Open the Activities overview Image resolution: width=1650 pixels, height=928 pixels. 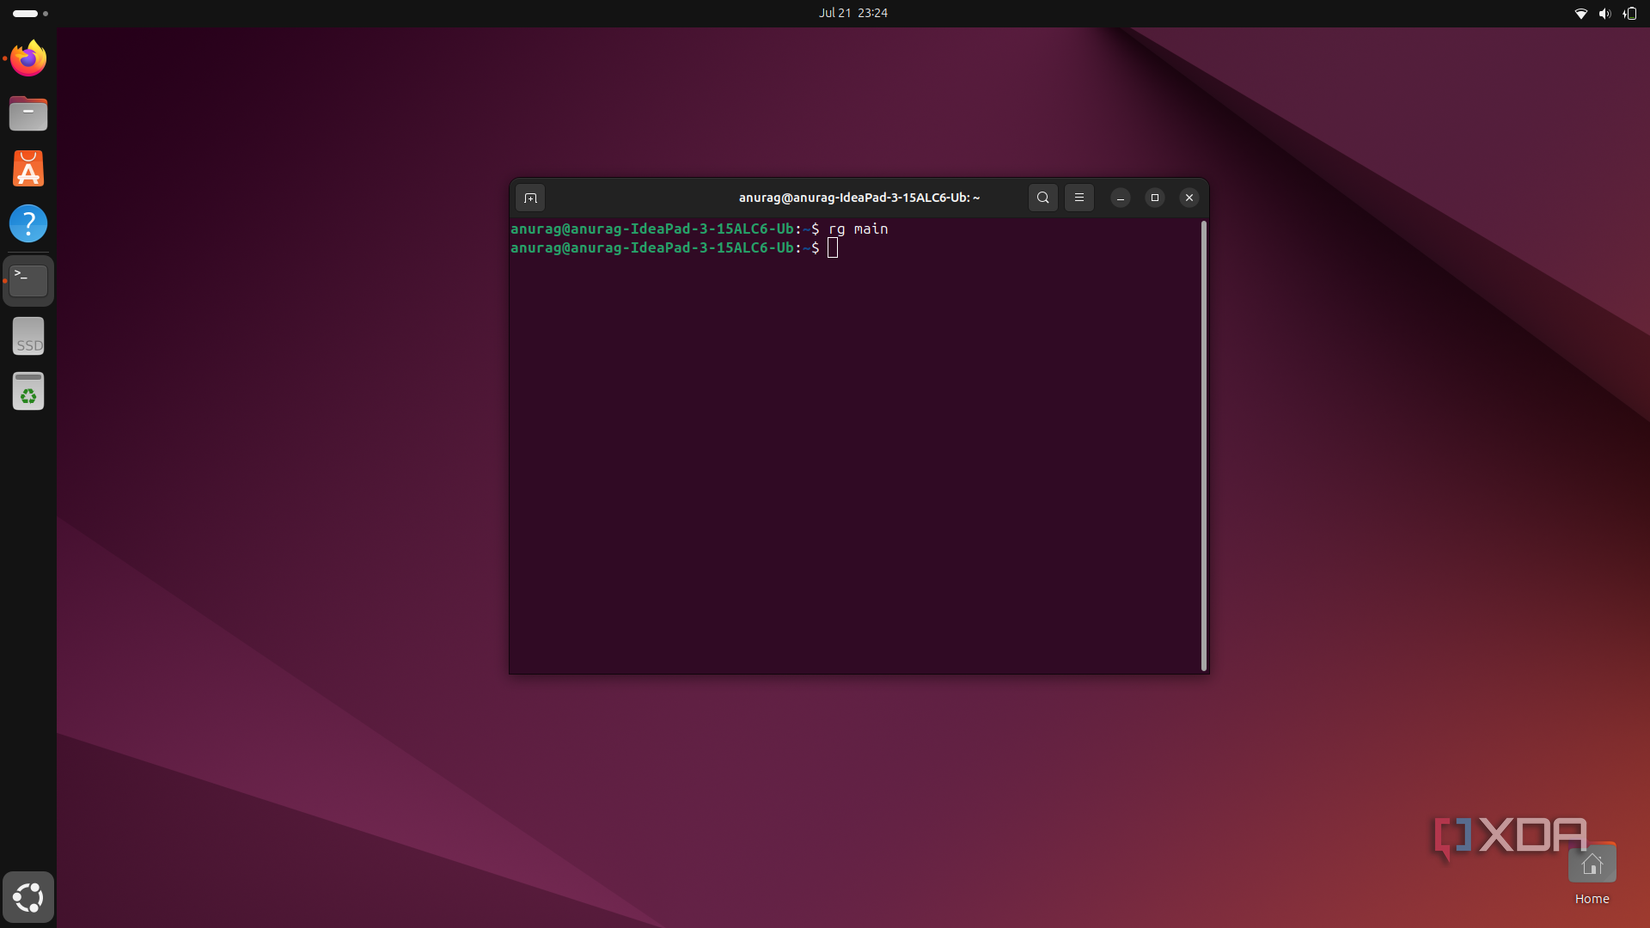[x=25, y=13]
